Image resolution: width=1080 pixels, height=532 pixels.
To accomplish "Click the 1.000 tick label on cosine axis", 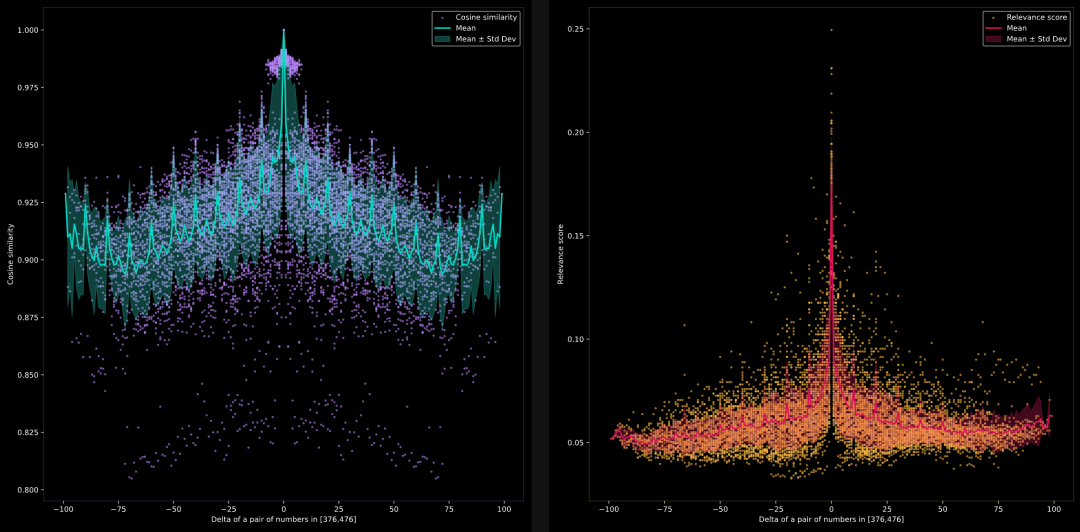I will (30, 30).
